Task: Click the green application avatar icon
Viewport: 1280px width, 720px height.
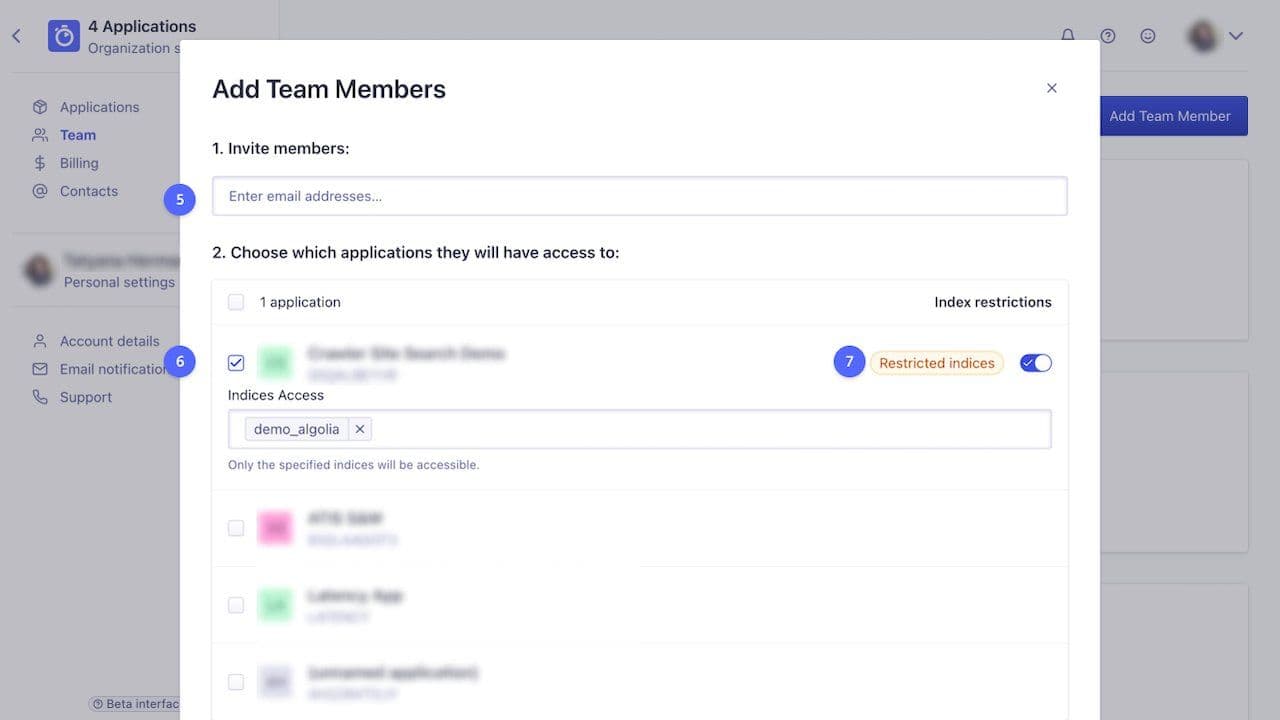Action: tap(275, 363)
